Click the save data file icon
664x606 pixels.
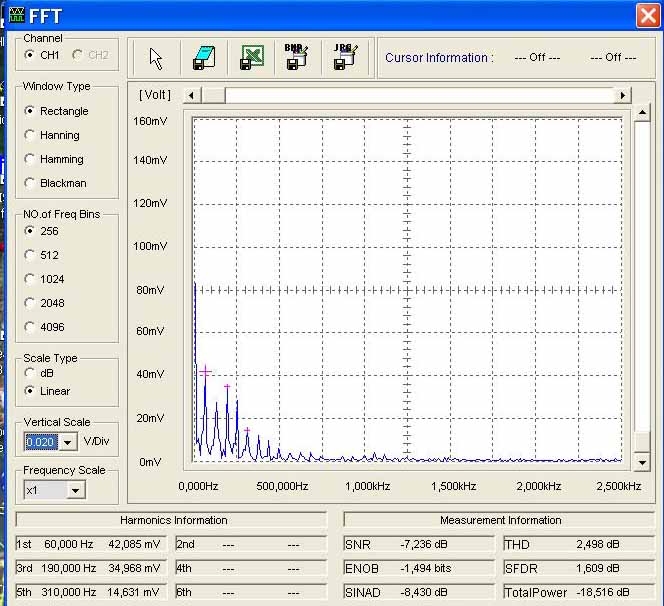tap(203, 58)
